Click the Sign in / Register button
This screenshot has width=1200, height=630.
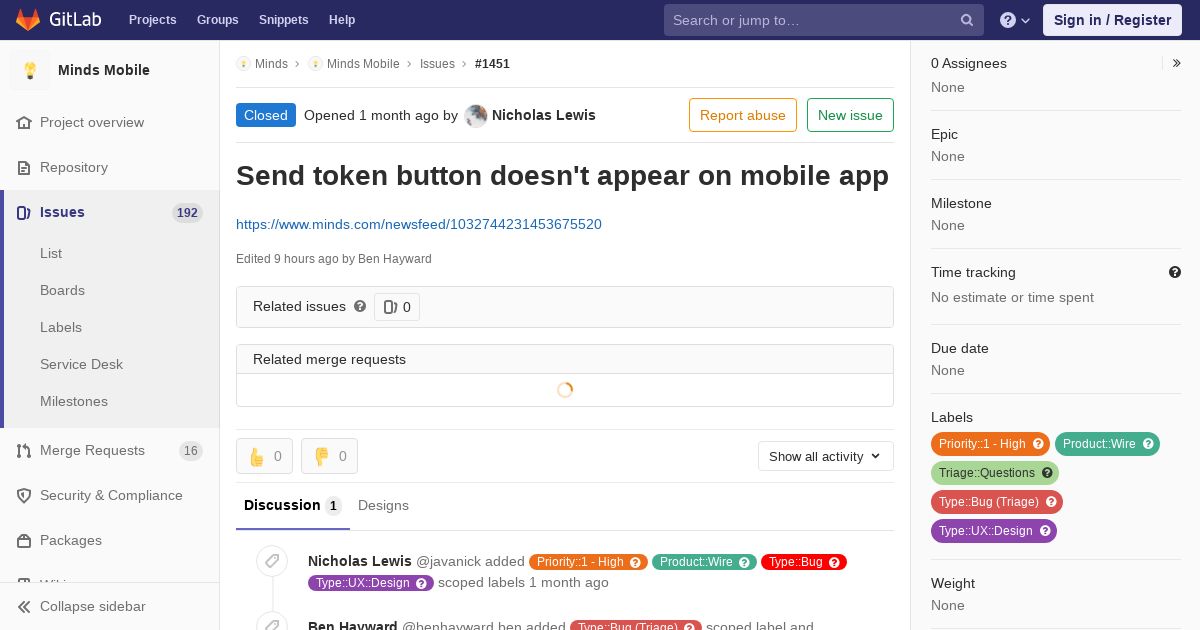[1112, 20]
